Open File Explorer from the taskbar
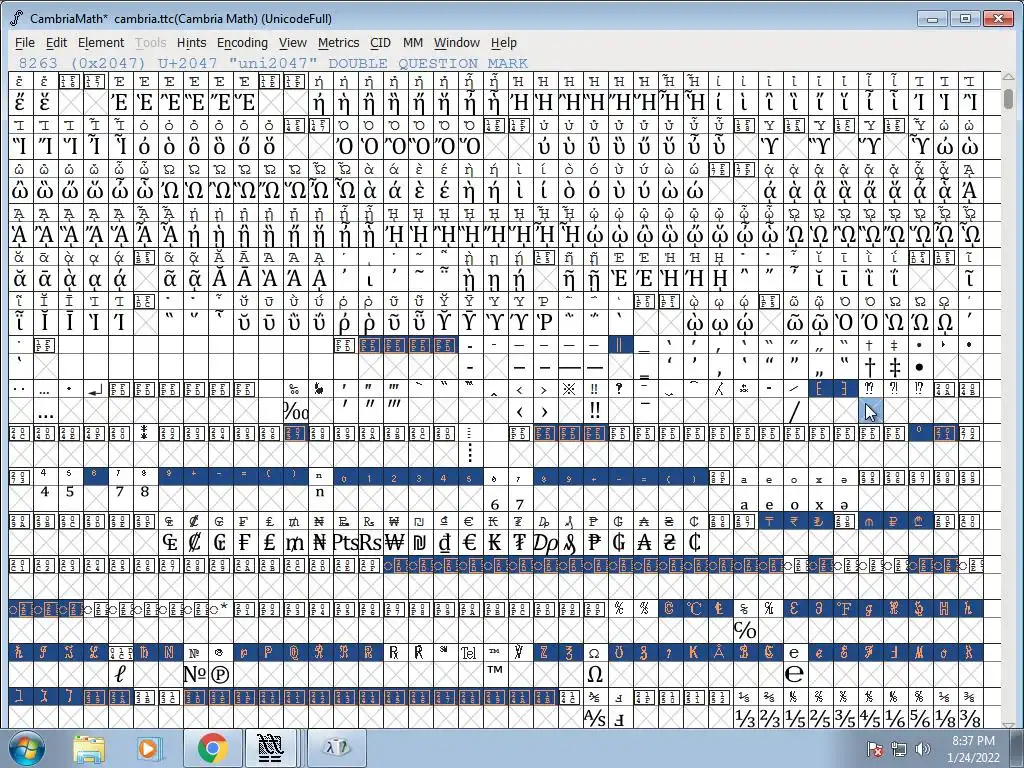The width and height of the screenshot is (1024, 768). [x=89, y=748]
